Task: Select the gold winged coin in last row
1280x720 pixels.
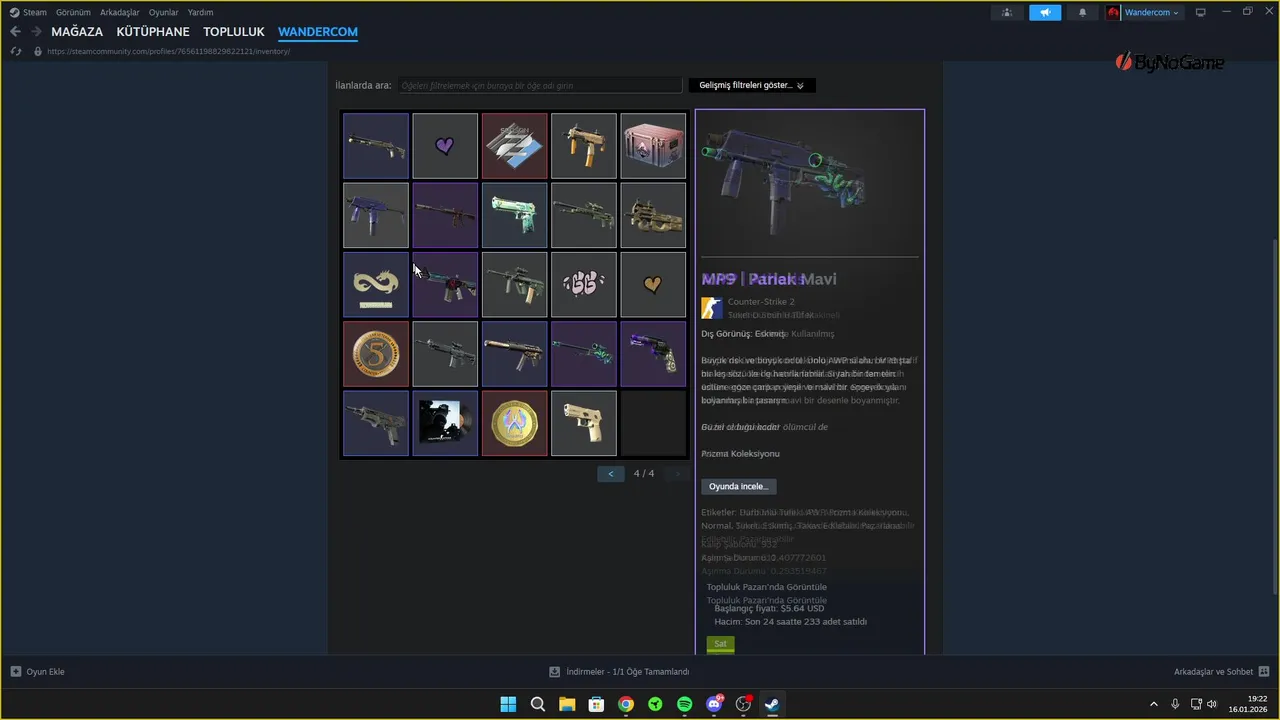Action: pos(514,423)
